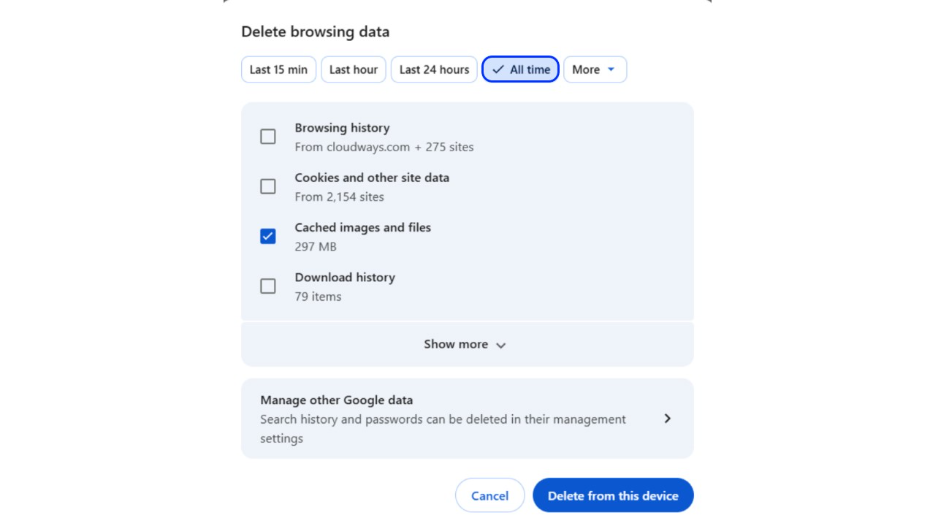The height and width of the screenshot is (526, 936).
Task: Check the Download history checkbox
Action: 268,286
